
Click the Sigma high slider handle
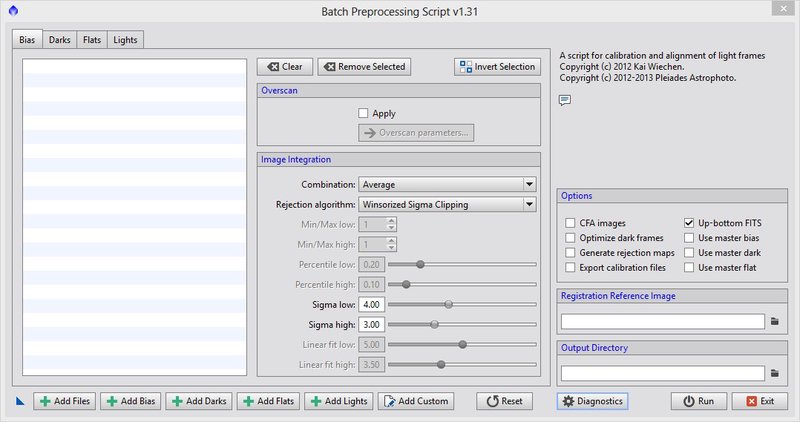click(434, 325)
